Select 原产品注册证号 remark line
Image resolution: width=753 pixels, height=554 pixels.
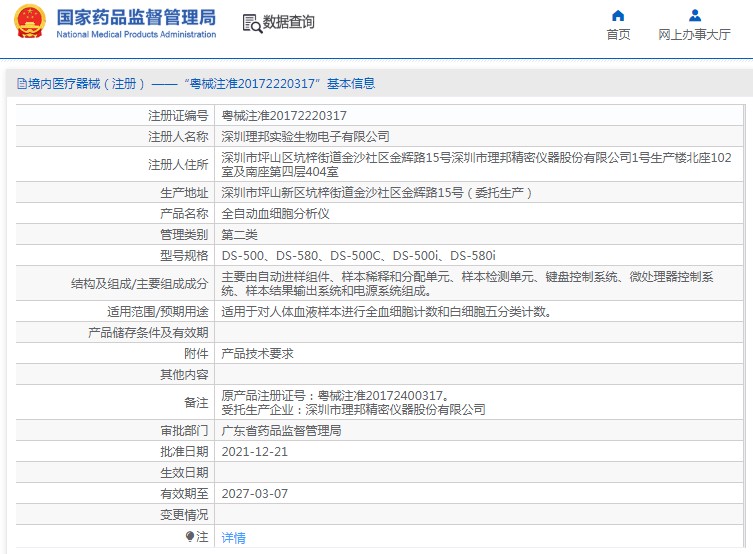pos(336,396)
